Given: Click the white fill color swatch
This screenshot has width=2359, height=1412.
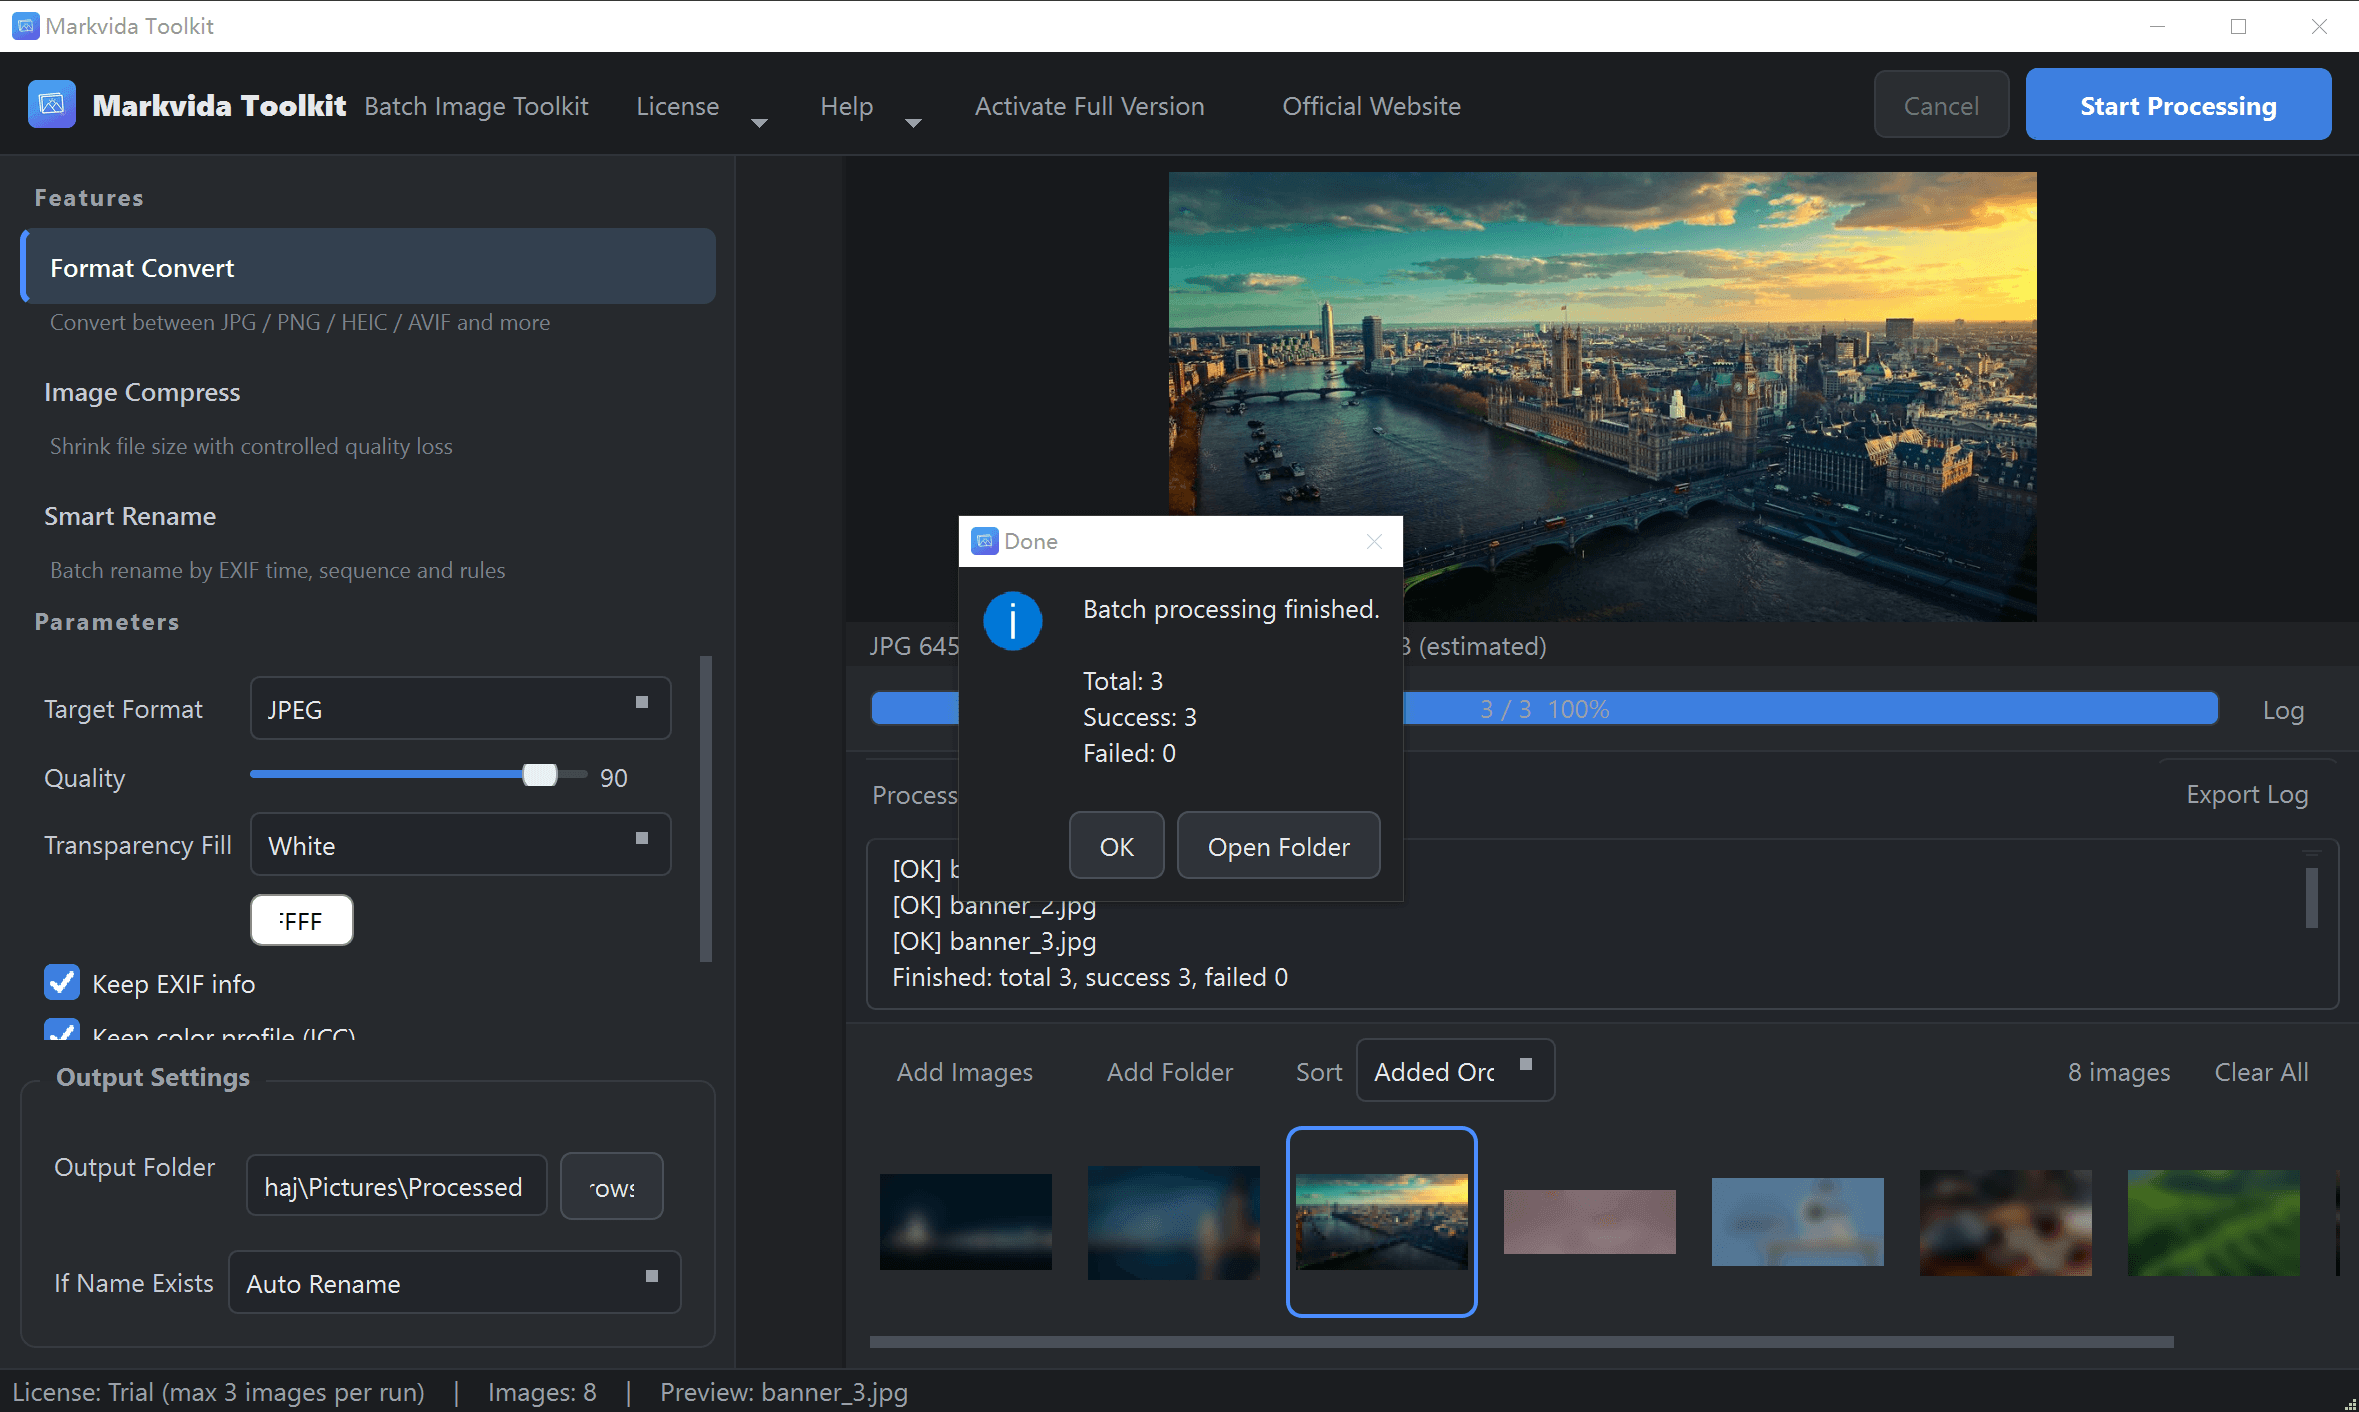Looking at the screenshot, I should point(301,919).
